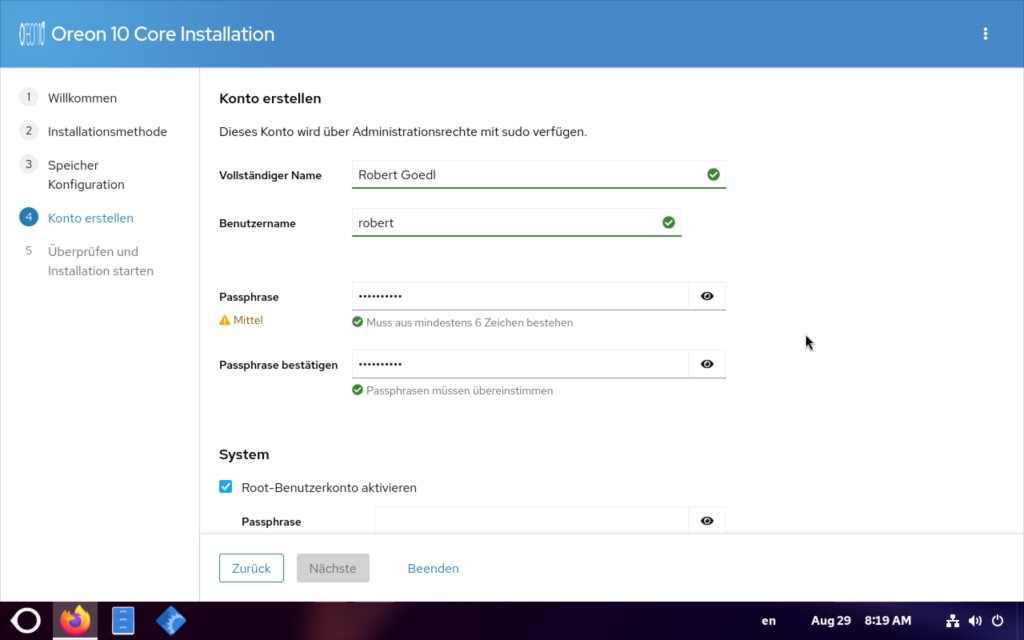Click 'Passphrasen müssen übereinstimmen' hint text
Viewport: 1024px width, 640px height.
[x=459, y=391]
